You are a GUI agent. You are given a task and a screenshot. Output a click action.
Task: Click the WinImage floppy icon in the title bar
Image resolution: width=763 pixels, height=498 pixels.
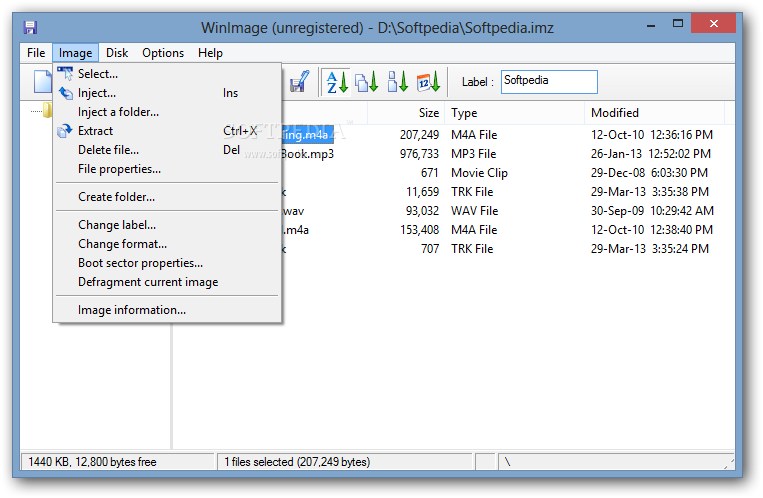pos(30,27)
